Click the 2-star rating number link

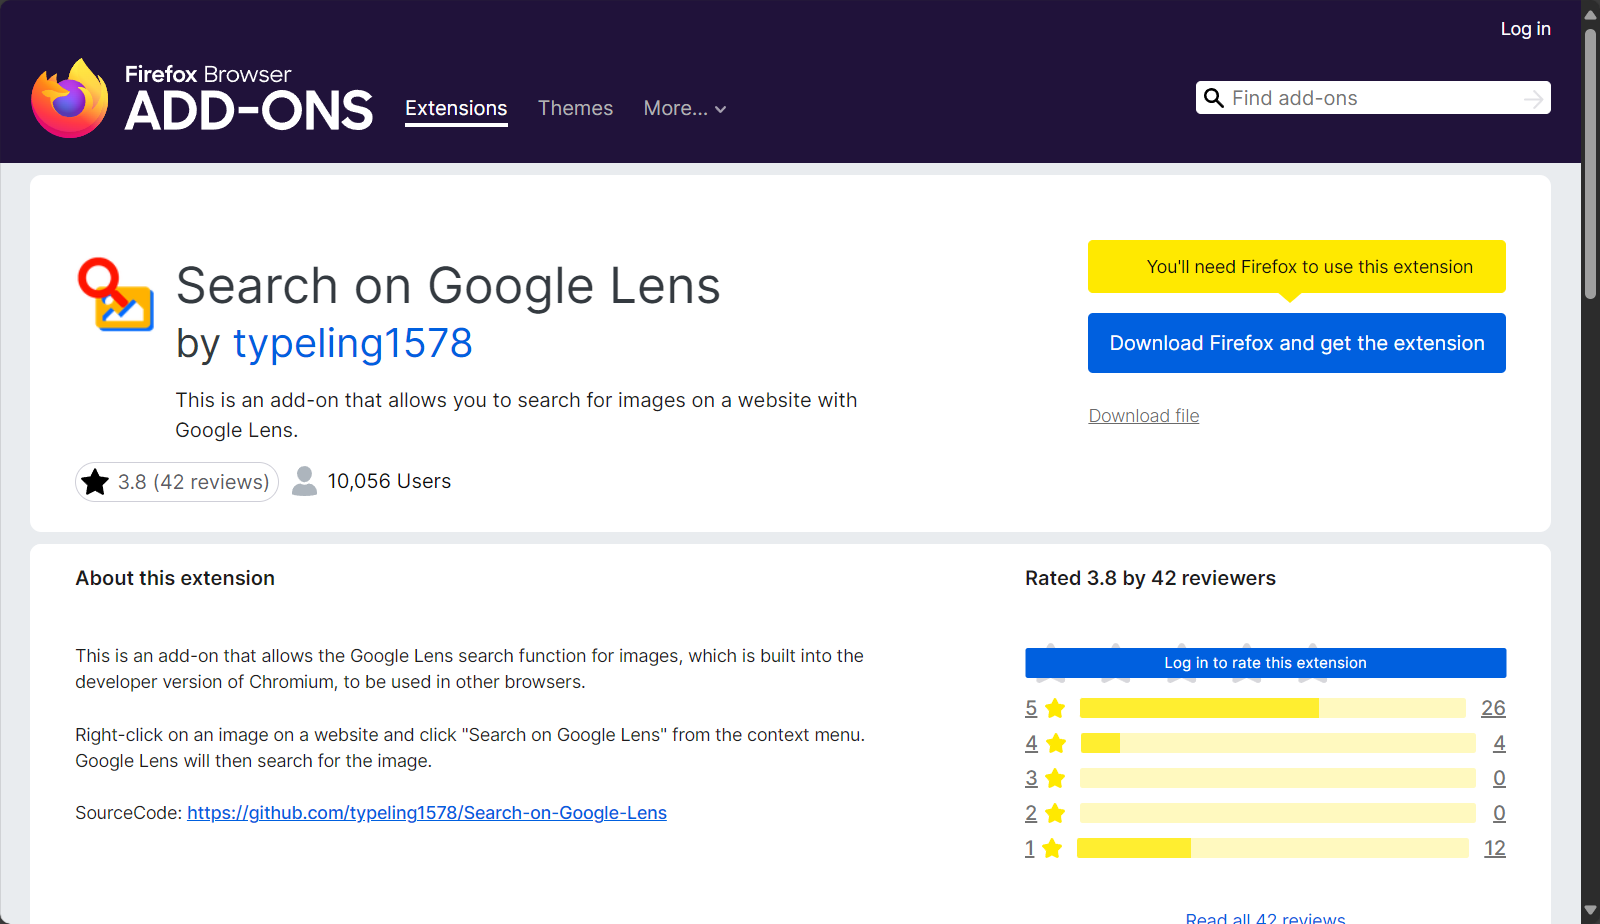coord(1031,813)
